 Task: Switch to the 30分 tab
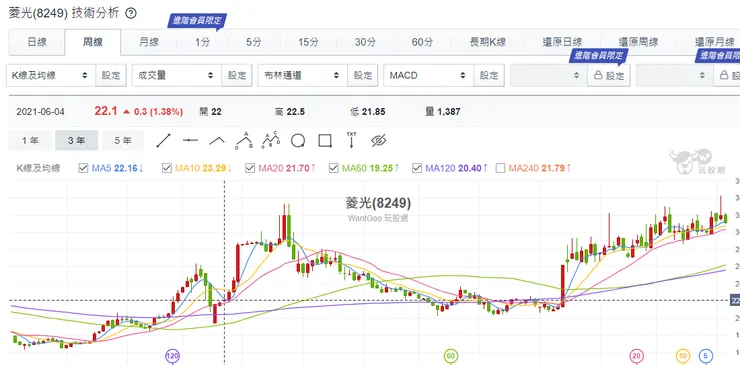tap(365, 42)
